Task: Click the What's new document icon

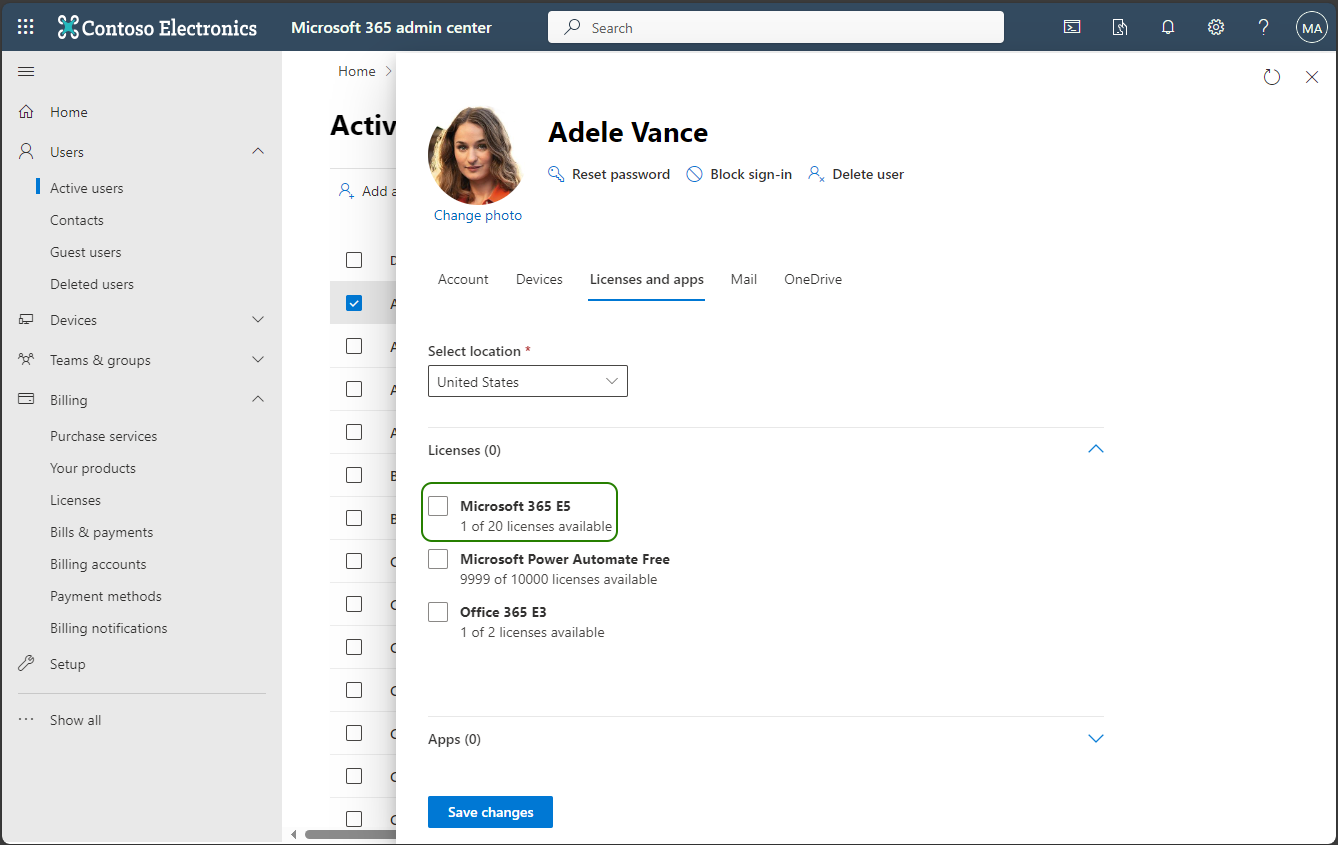Action: click(1120, 27)
